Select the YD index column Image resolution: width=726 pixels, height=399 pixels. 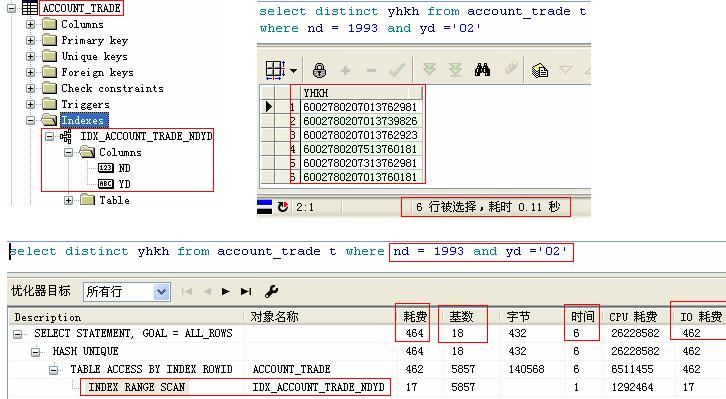pyautogui.click(x=124, y=184)
